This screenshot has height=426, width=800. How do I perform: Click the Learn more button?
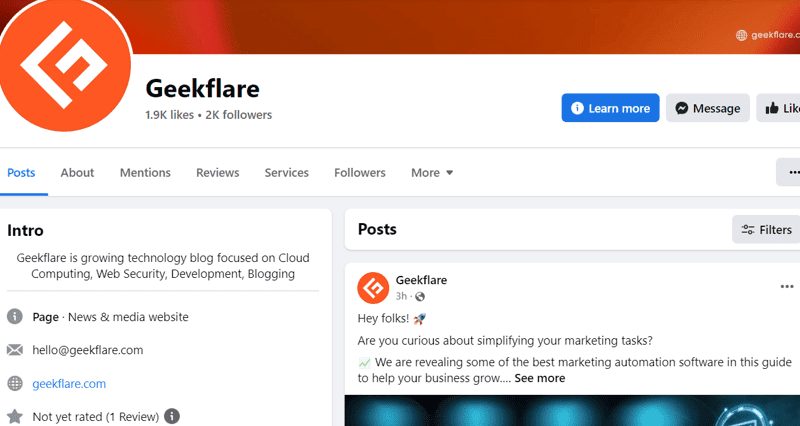coord(610,108)
